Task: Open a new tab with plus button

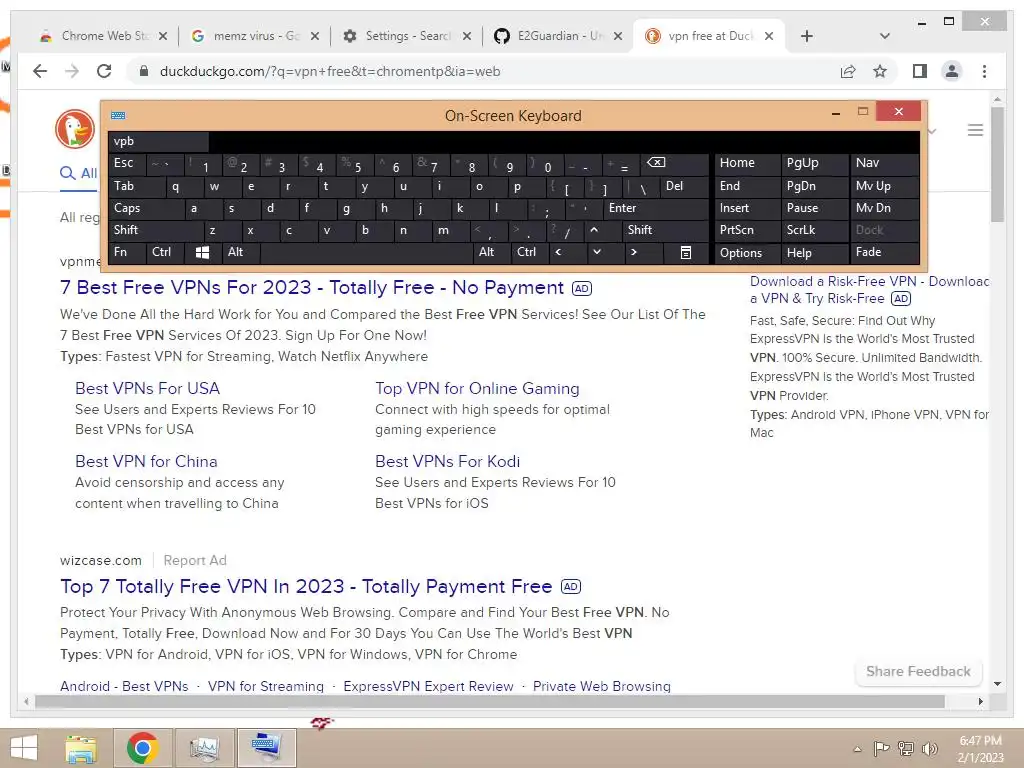Action: [807, 36]
